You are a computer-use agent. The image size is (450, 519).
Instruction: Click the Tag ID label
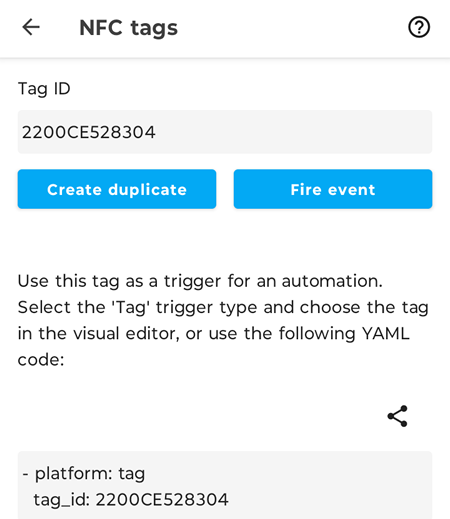click(x=44, y=89)
